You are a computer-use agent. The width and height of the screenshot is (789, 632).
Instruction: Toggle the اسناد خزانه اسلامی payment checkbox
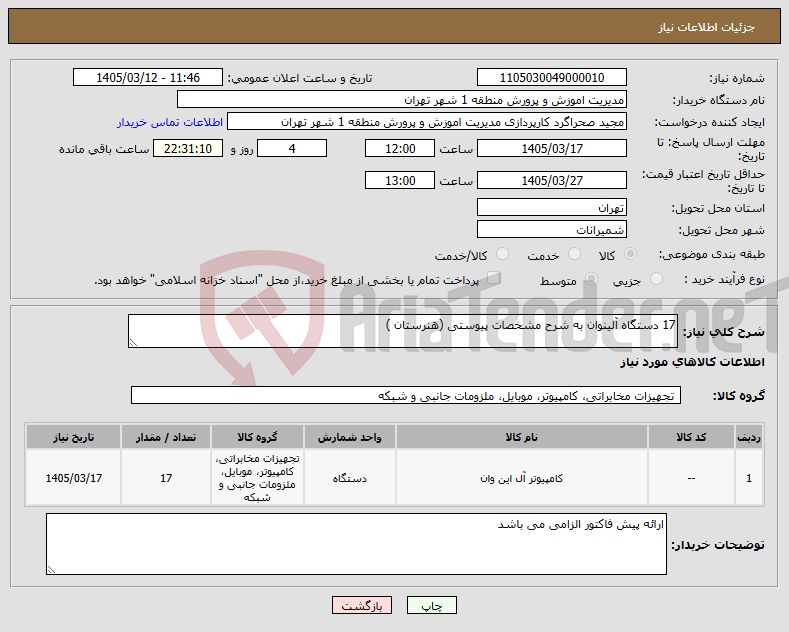[x=494, y=278]
